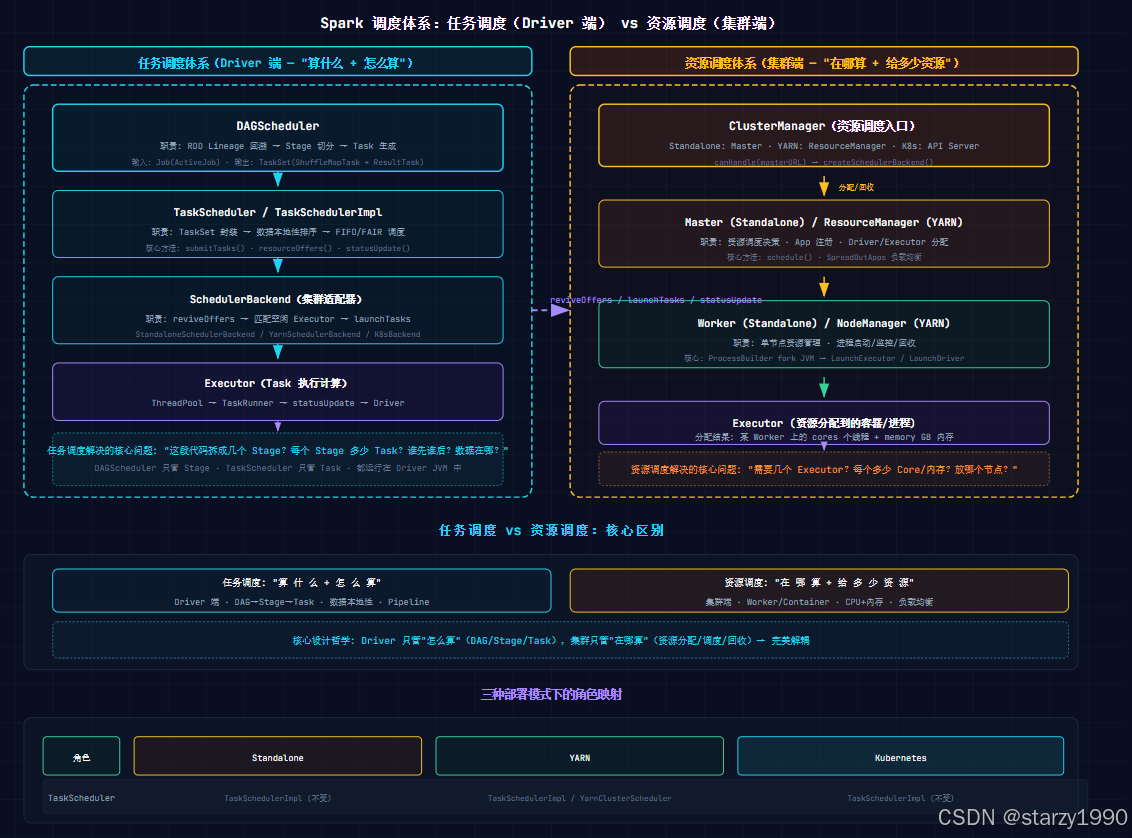Screen dimensions: 1132x838
Task: Click the "Kubernetes" table column header
Action: pyautogui.click(x=900, y=756)
